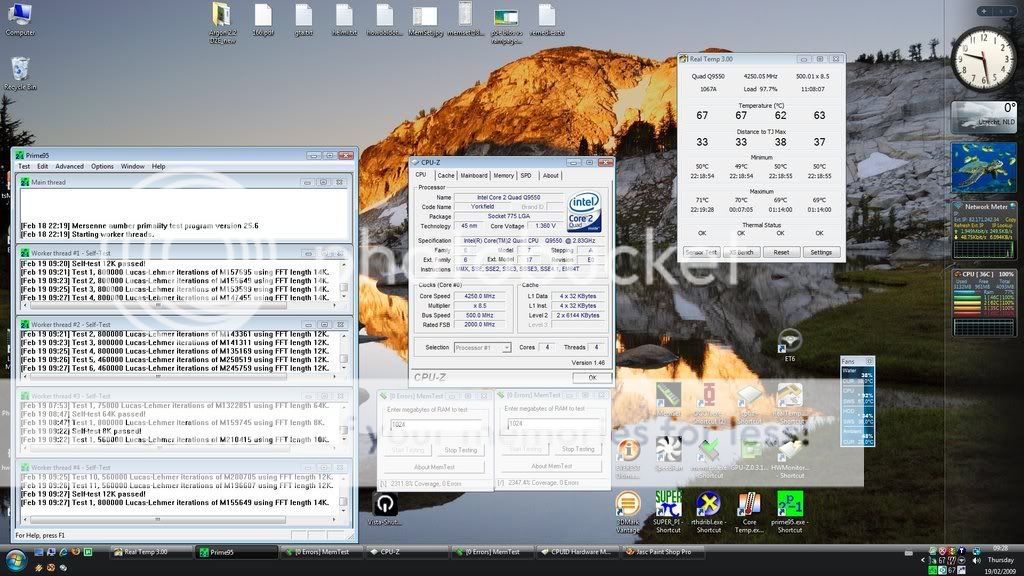
Task: Click the volume icon in system tray
Action: point(976,560)
